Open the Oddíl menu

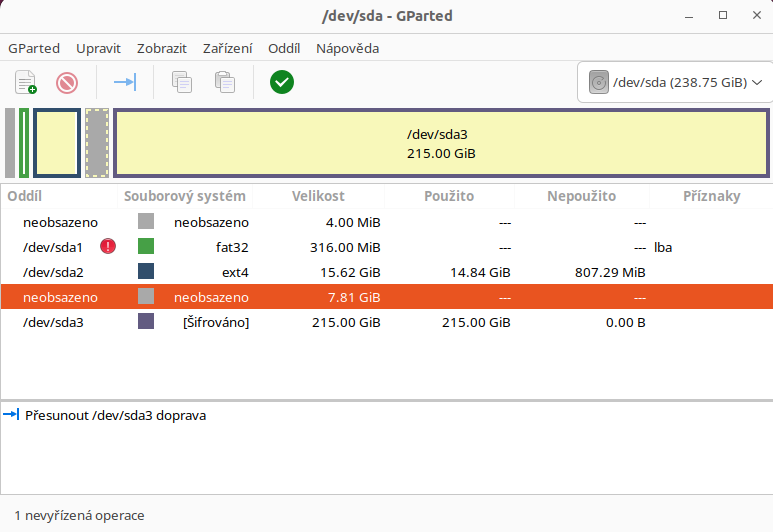point(284,48)
